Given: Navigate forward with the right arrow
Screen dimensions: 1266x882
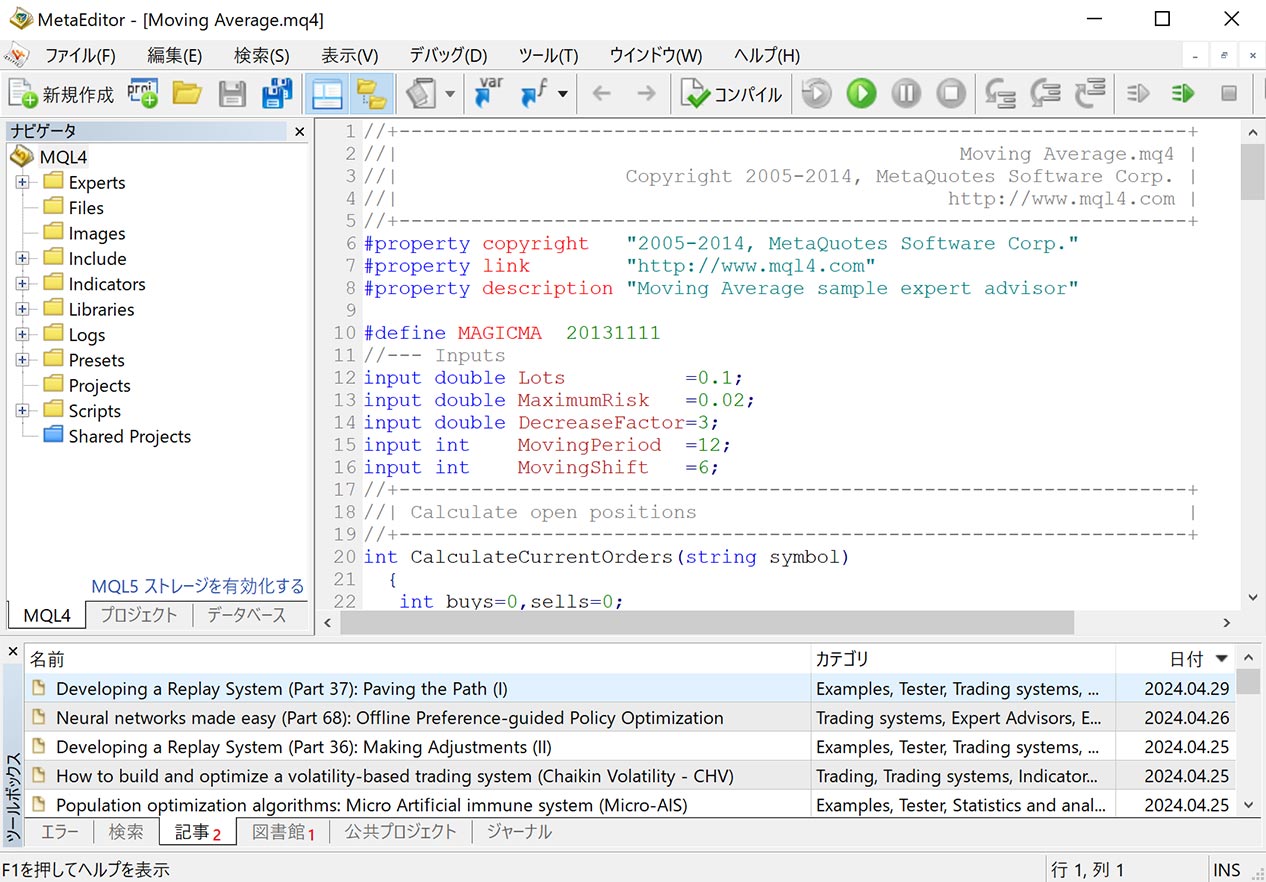Looking at the screenshot, I should coord(647,94).
